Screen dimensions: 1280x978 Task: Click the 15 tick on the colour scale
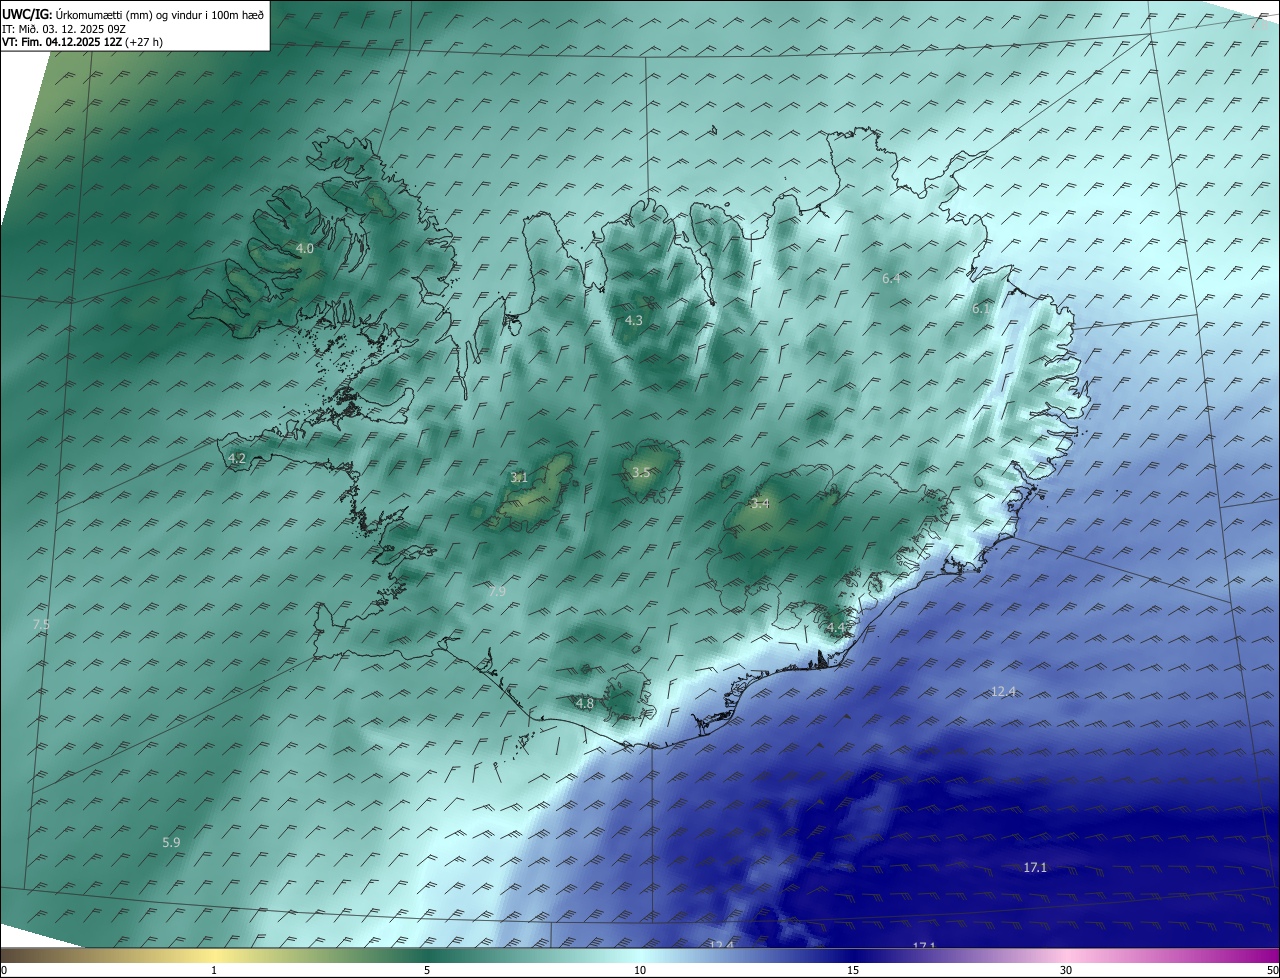point(853,970)
